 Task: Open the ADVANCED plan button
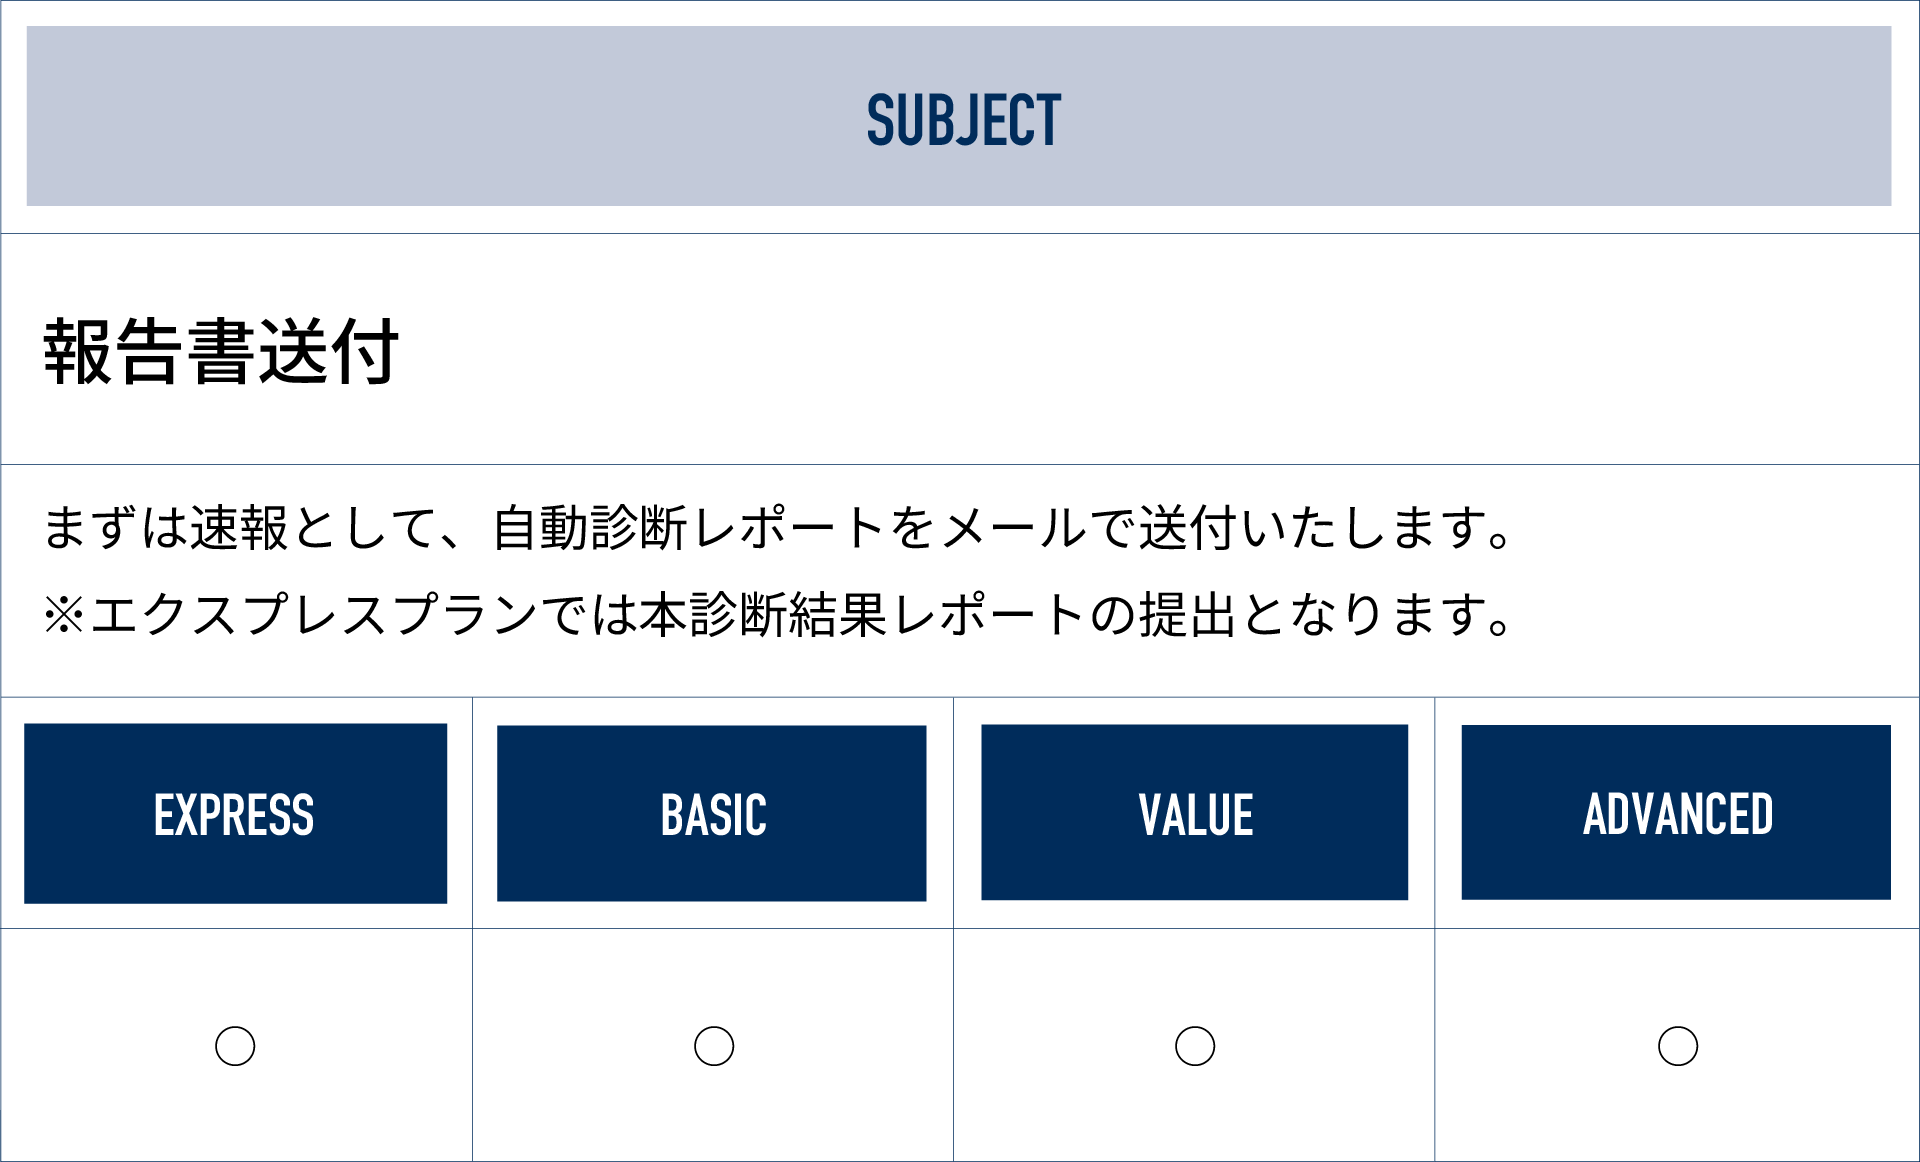coord(1675,813)
